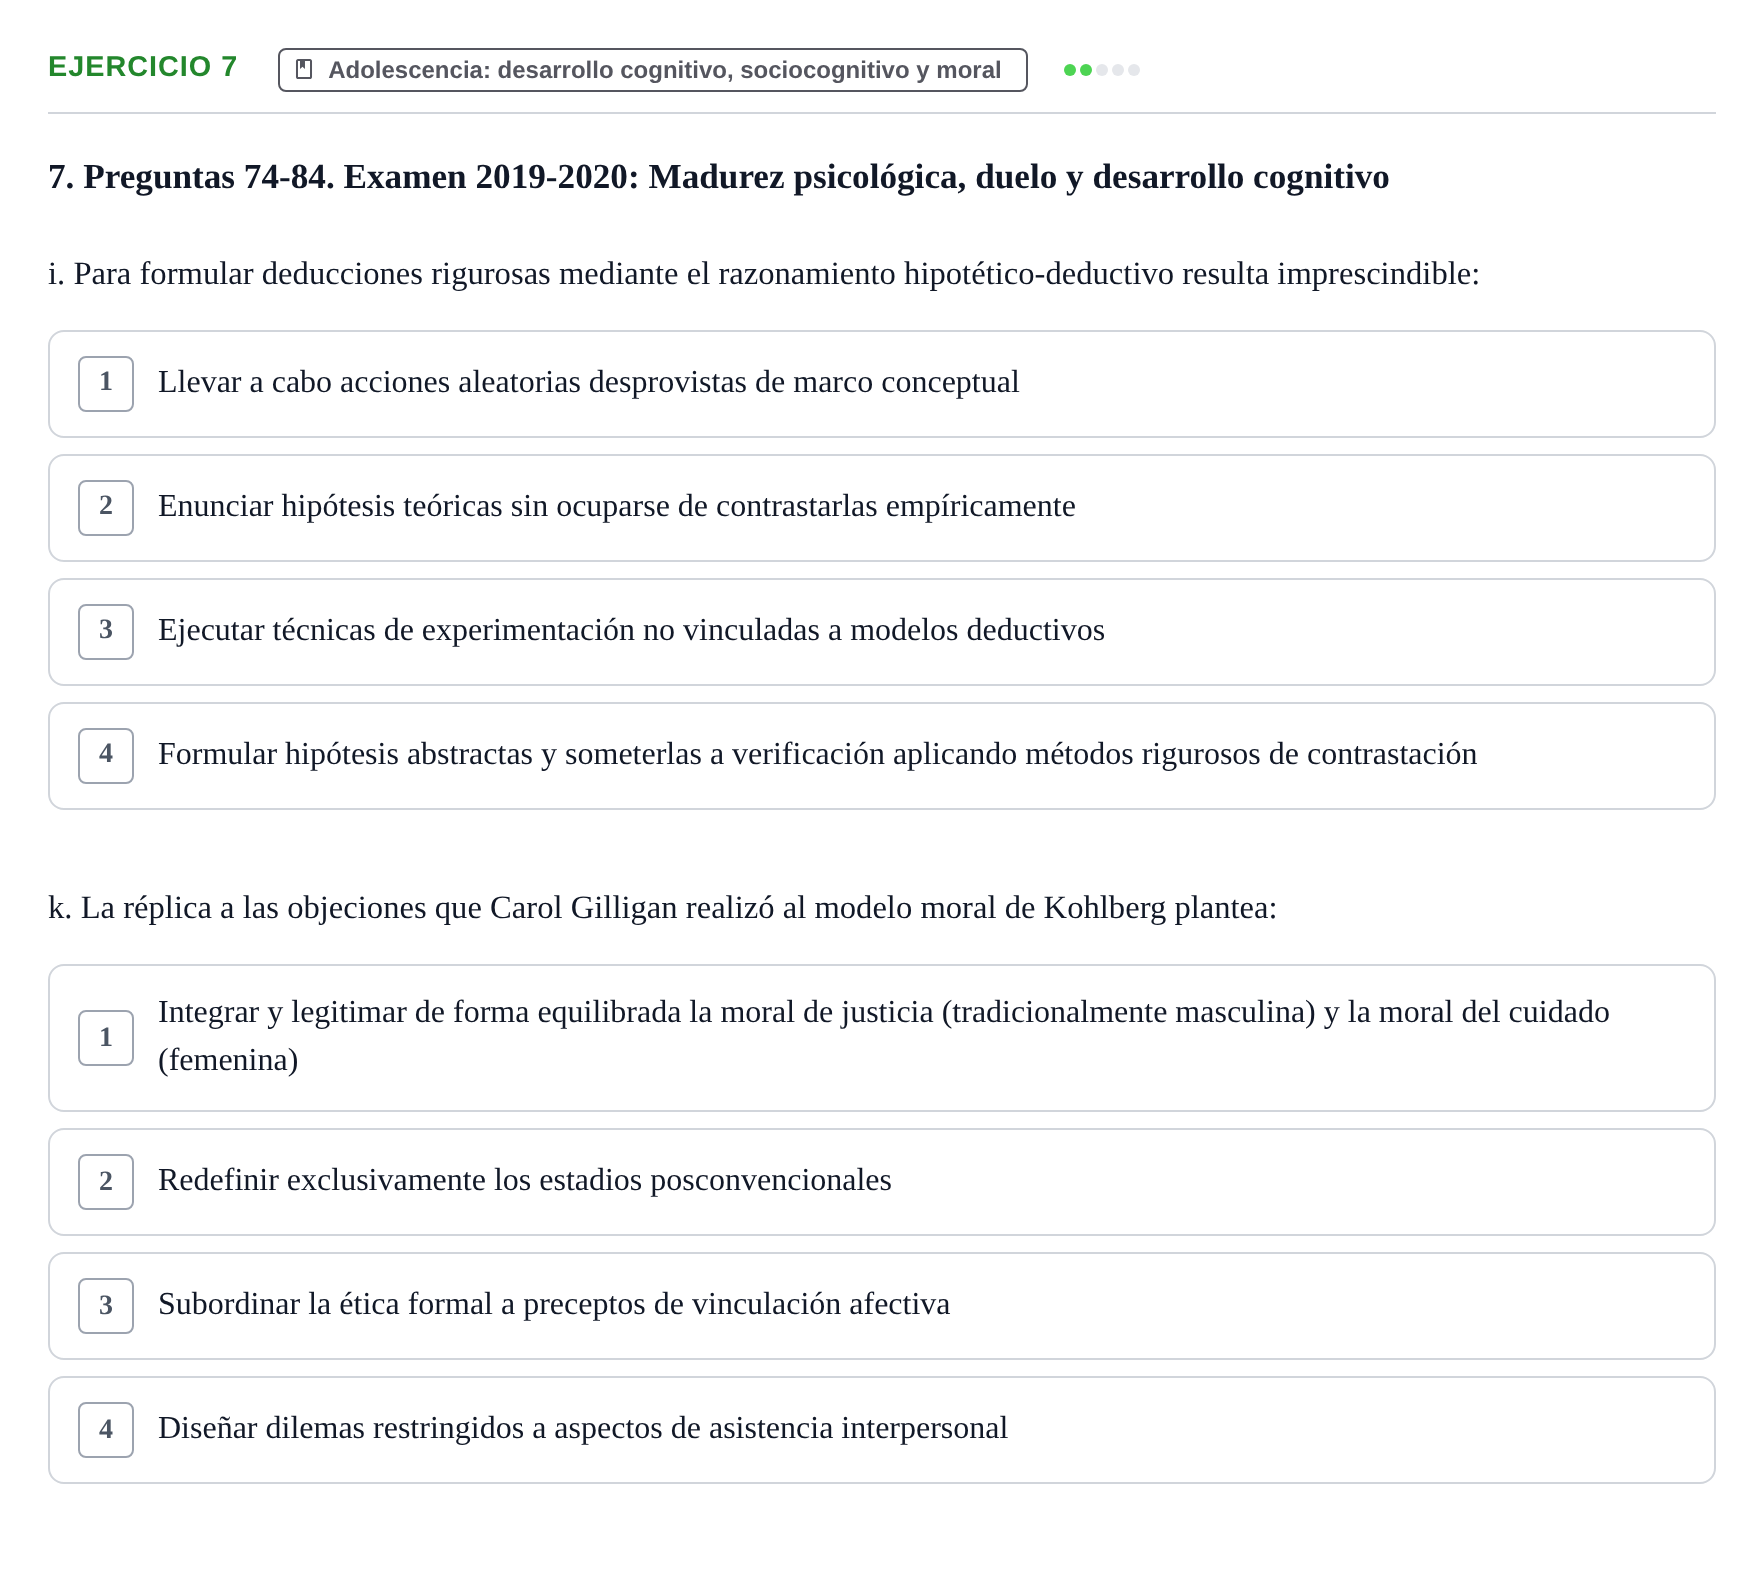Choose 'Integrar y legitimar de forma equilibrada' answer
The height and width of the screenshot is (1578, 1764).
(881, 1038)
